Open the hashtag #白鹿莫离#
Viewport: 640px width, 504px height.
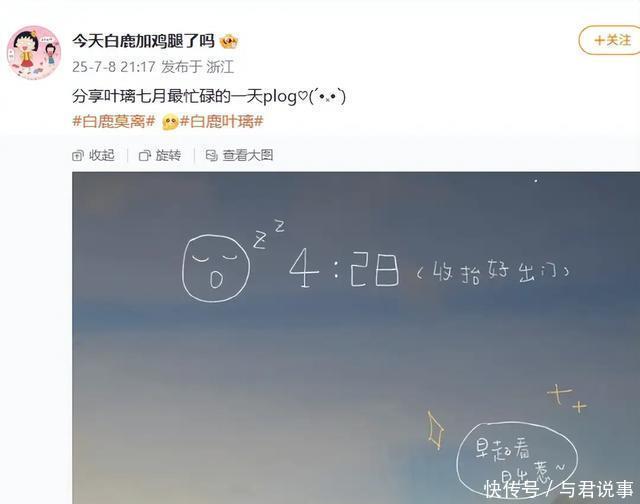tap(114, 121)
